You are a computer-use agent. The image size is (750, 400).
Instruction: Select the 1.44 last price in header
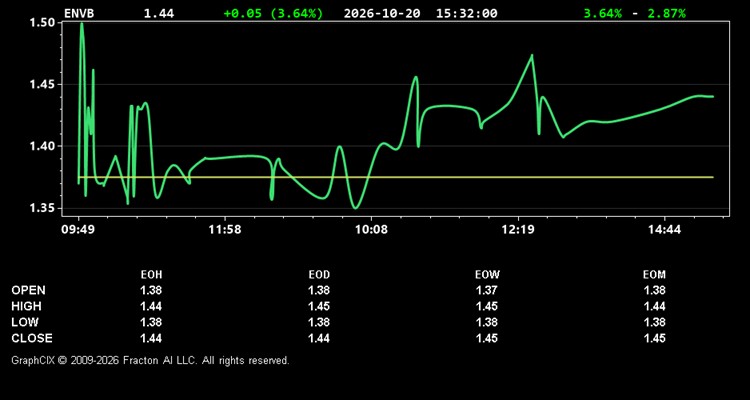click(159, 13)
